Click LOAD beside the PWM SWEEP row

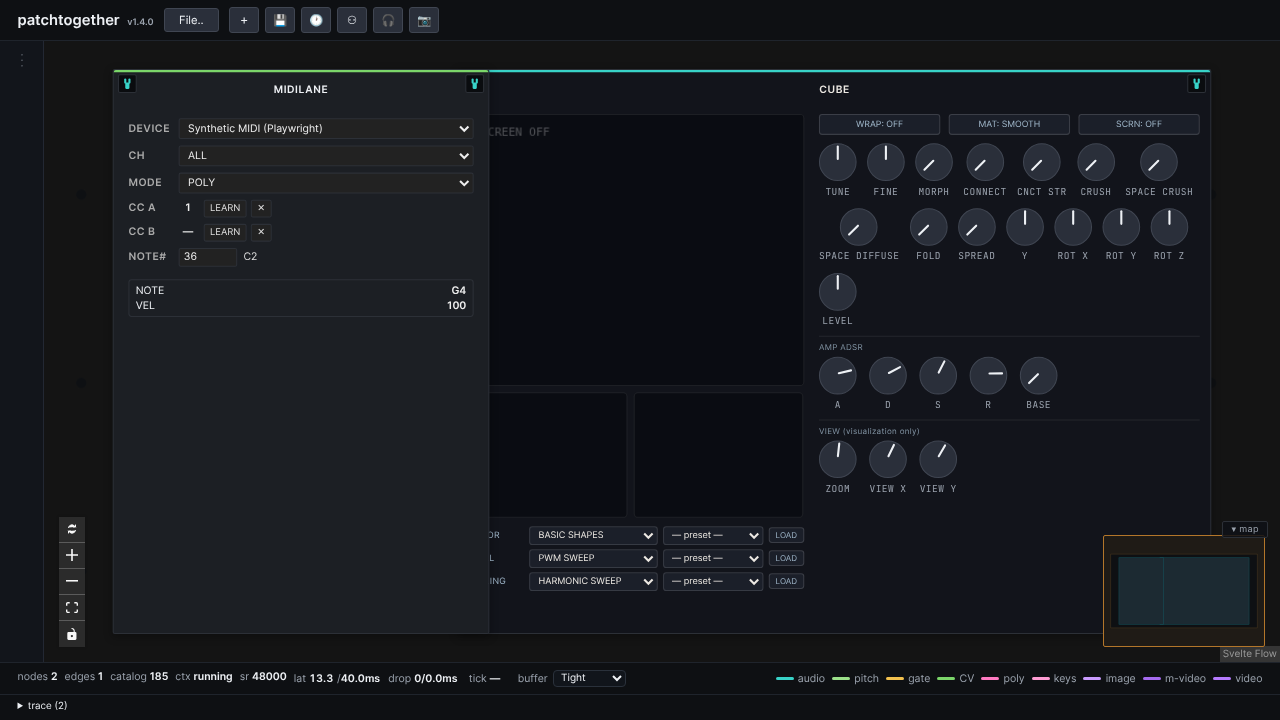tap(786, 558)
